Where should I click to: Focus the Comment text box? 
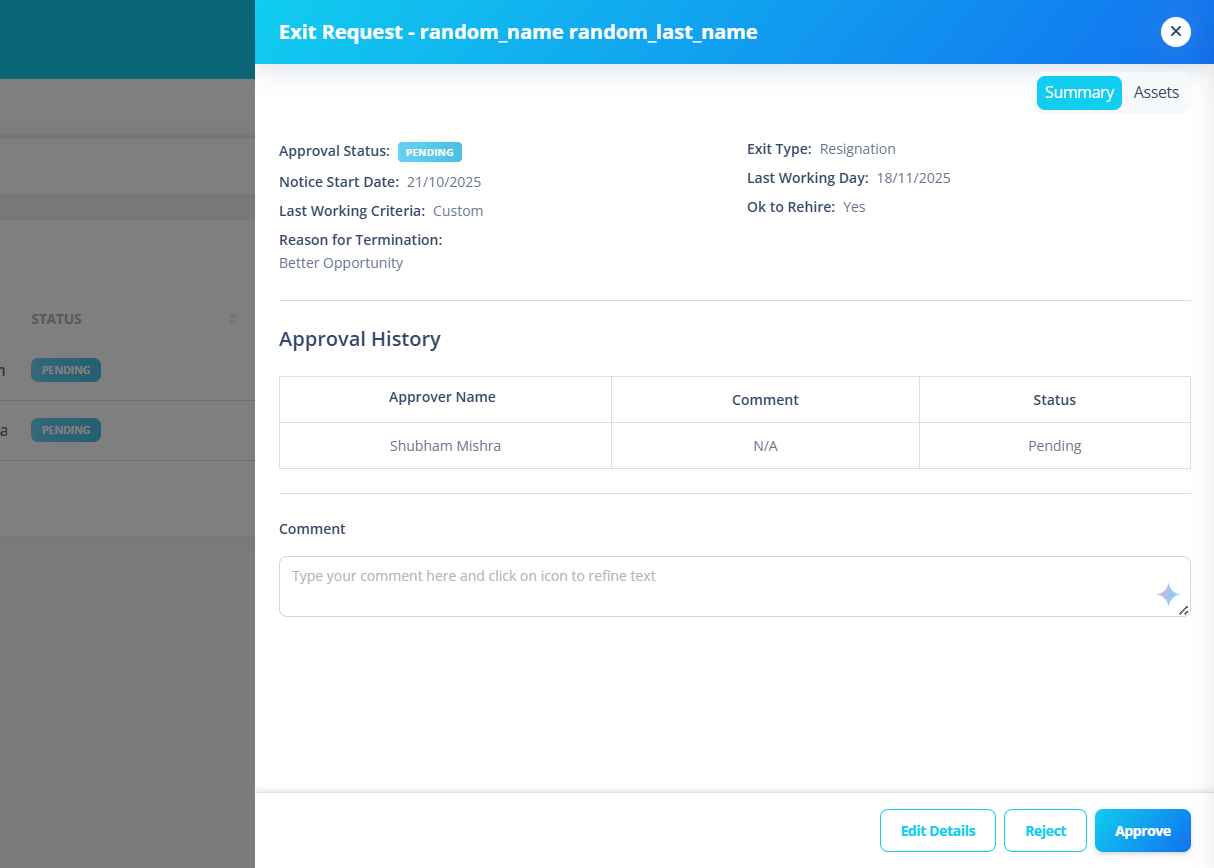point(735,586)
